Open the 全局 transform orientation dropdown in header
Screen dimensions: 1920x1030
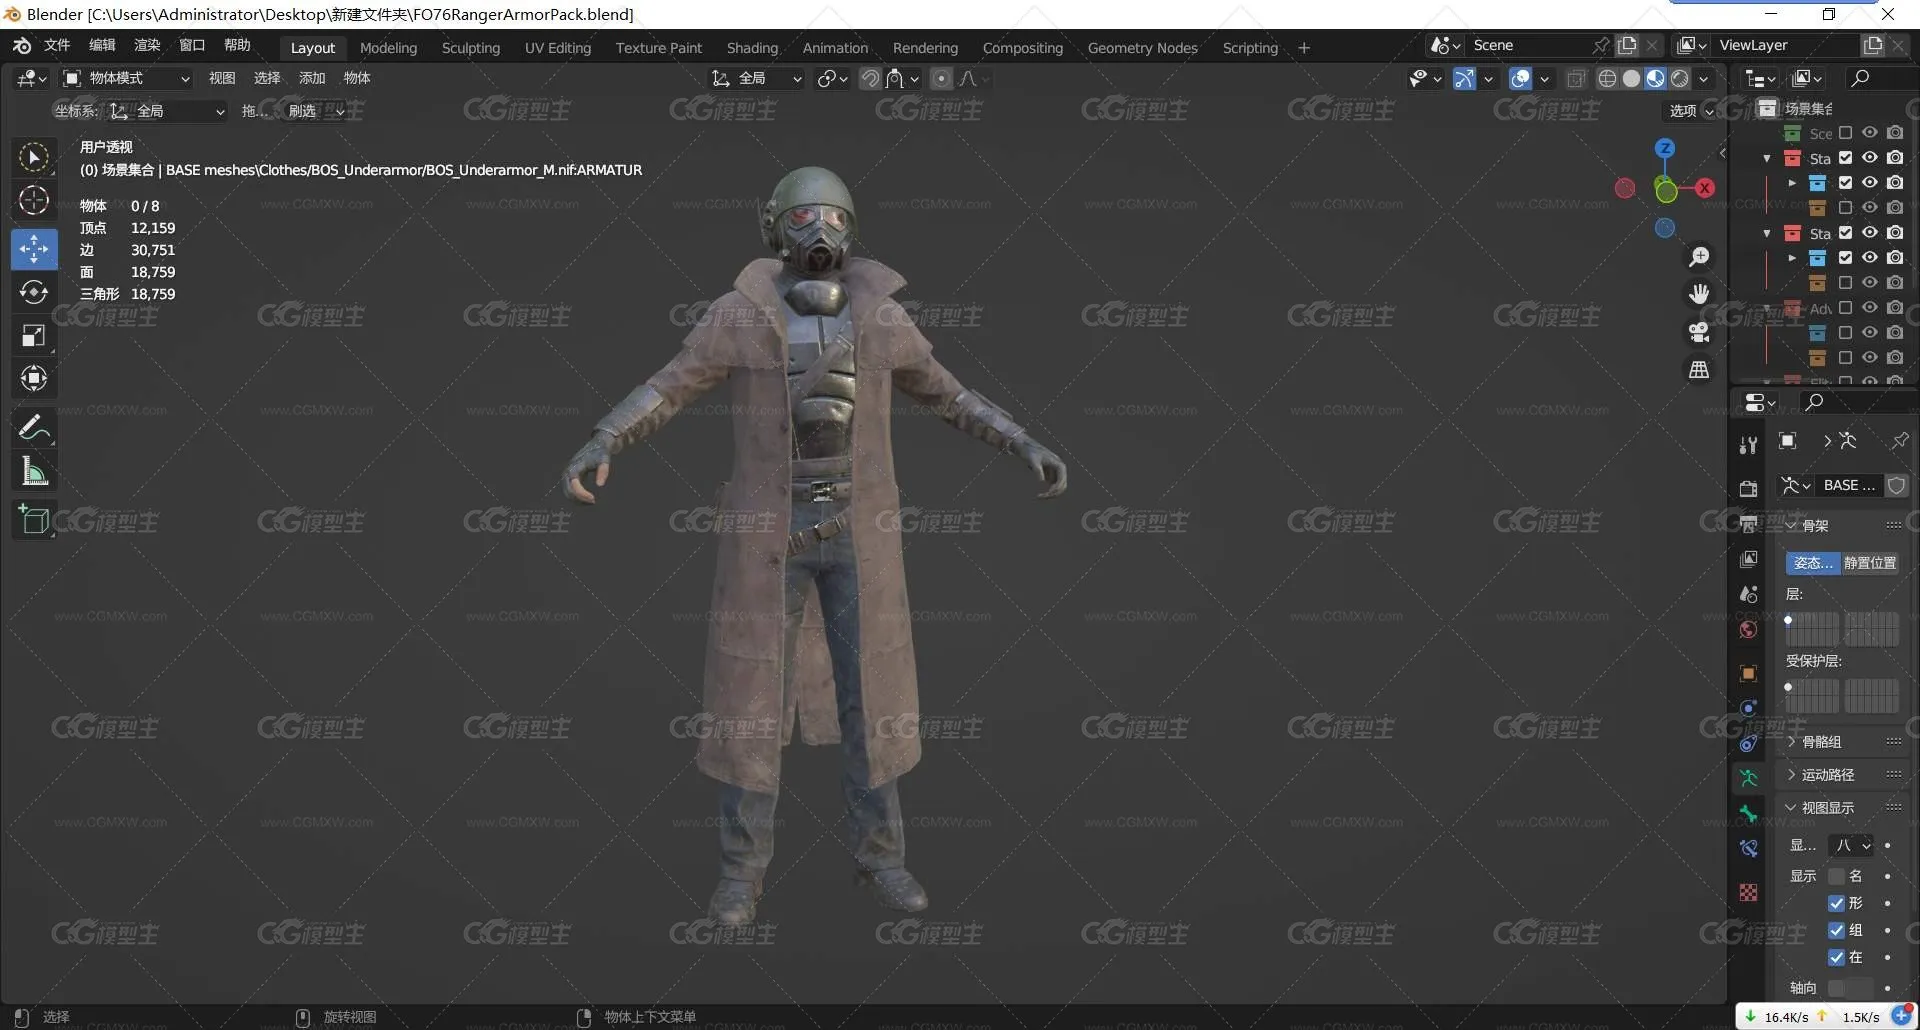pyautogui.click(x=756, y=79)
